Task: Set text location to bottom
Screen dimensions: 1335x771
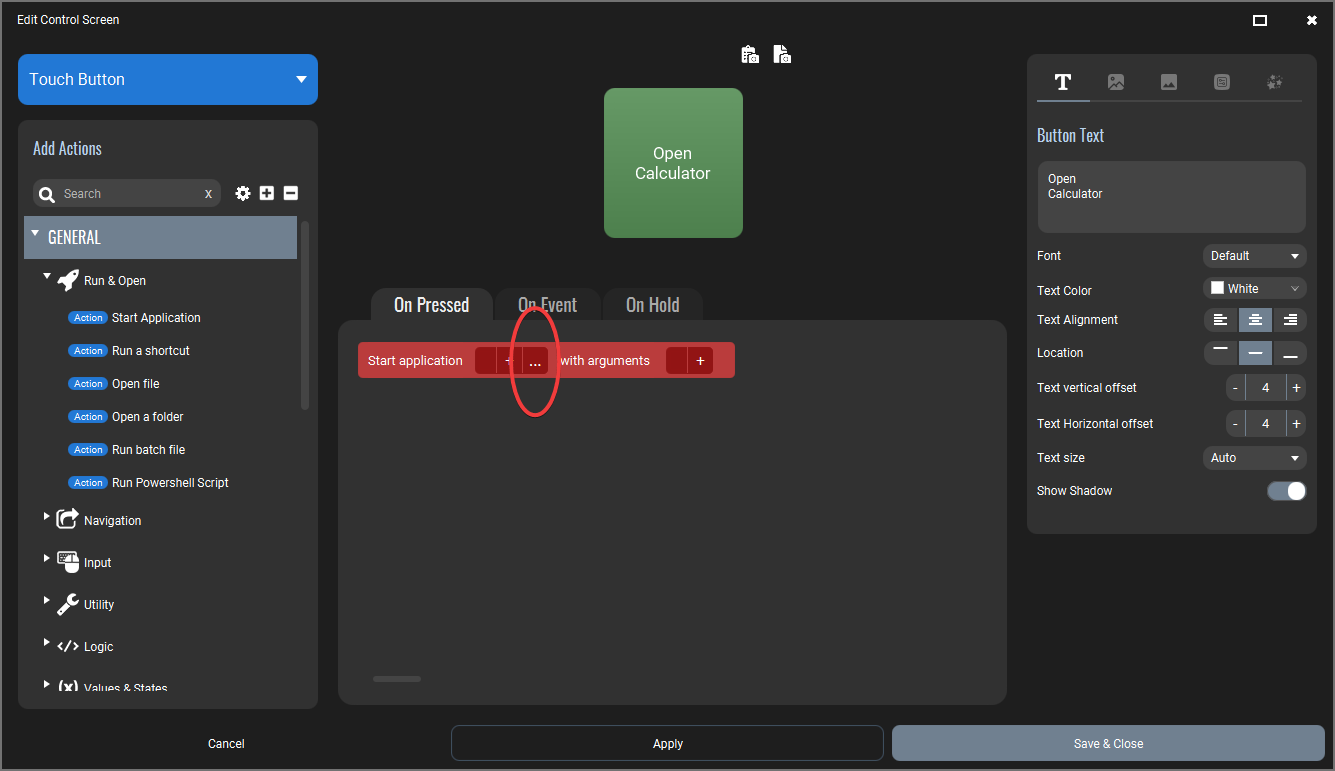Action: click(x=1290, y=353)
